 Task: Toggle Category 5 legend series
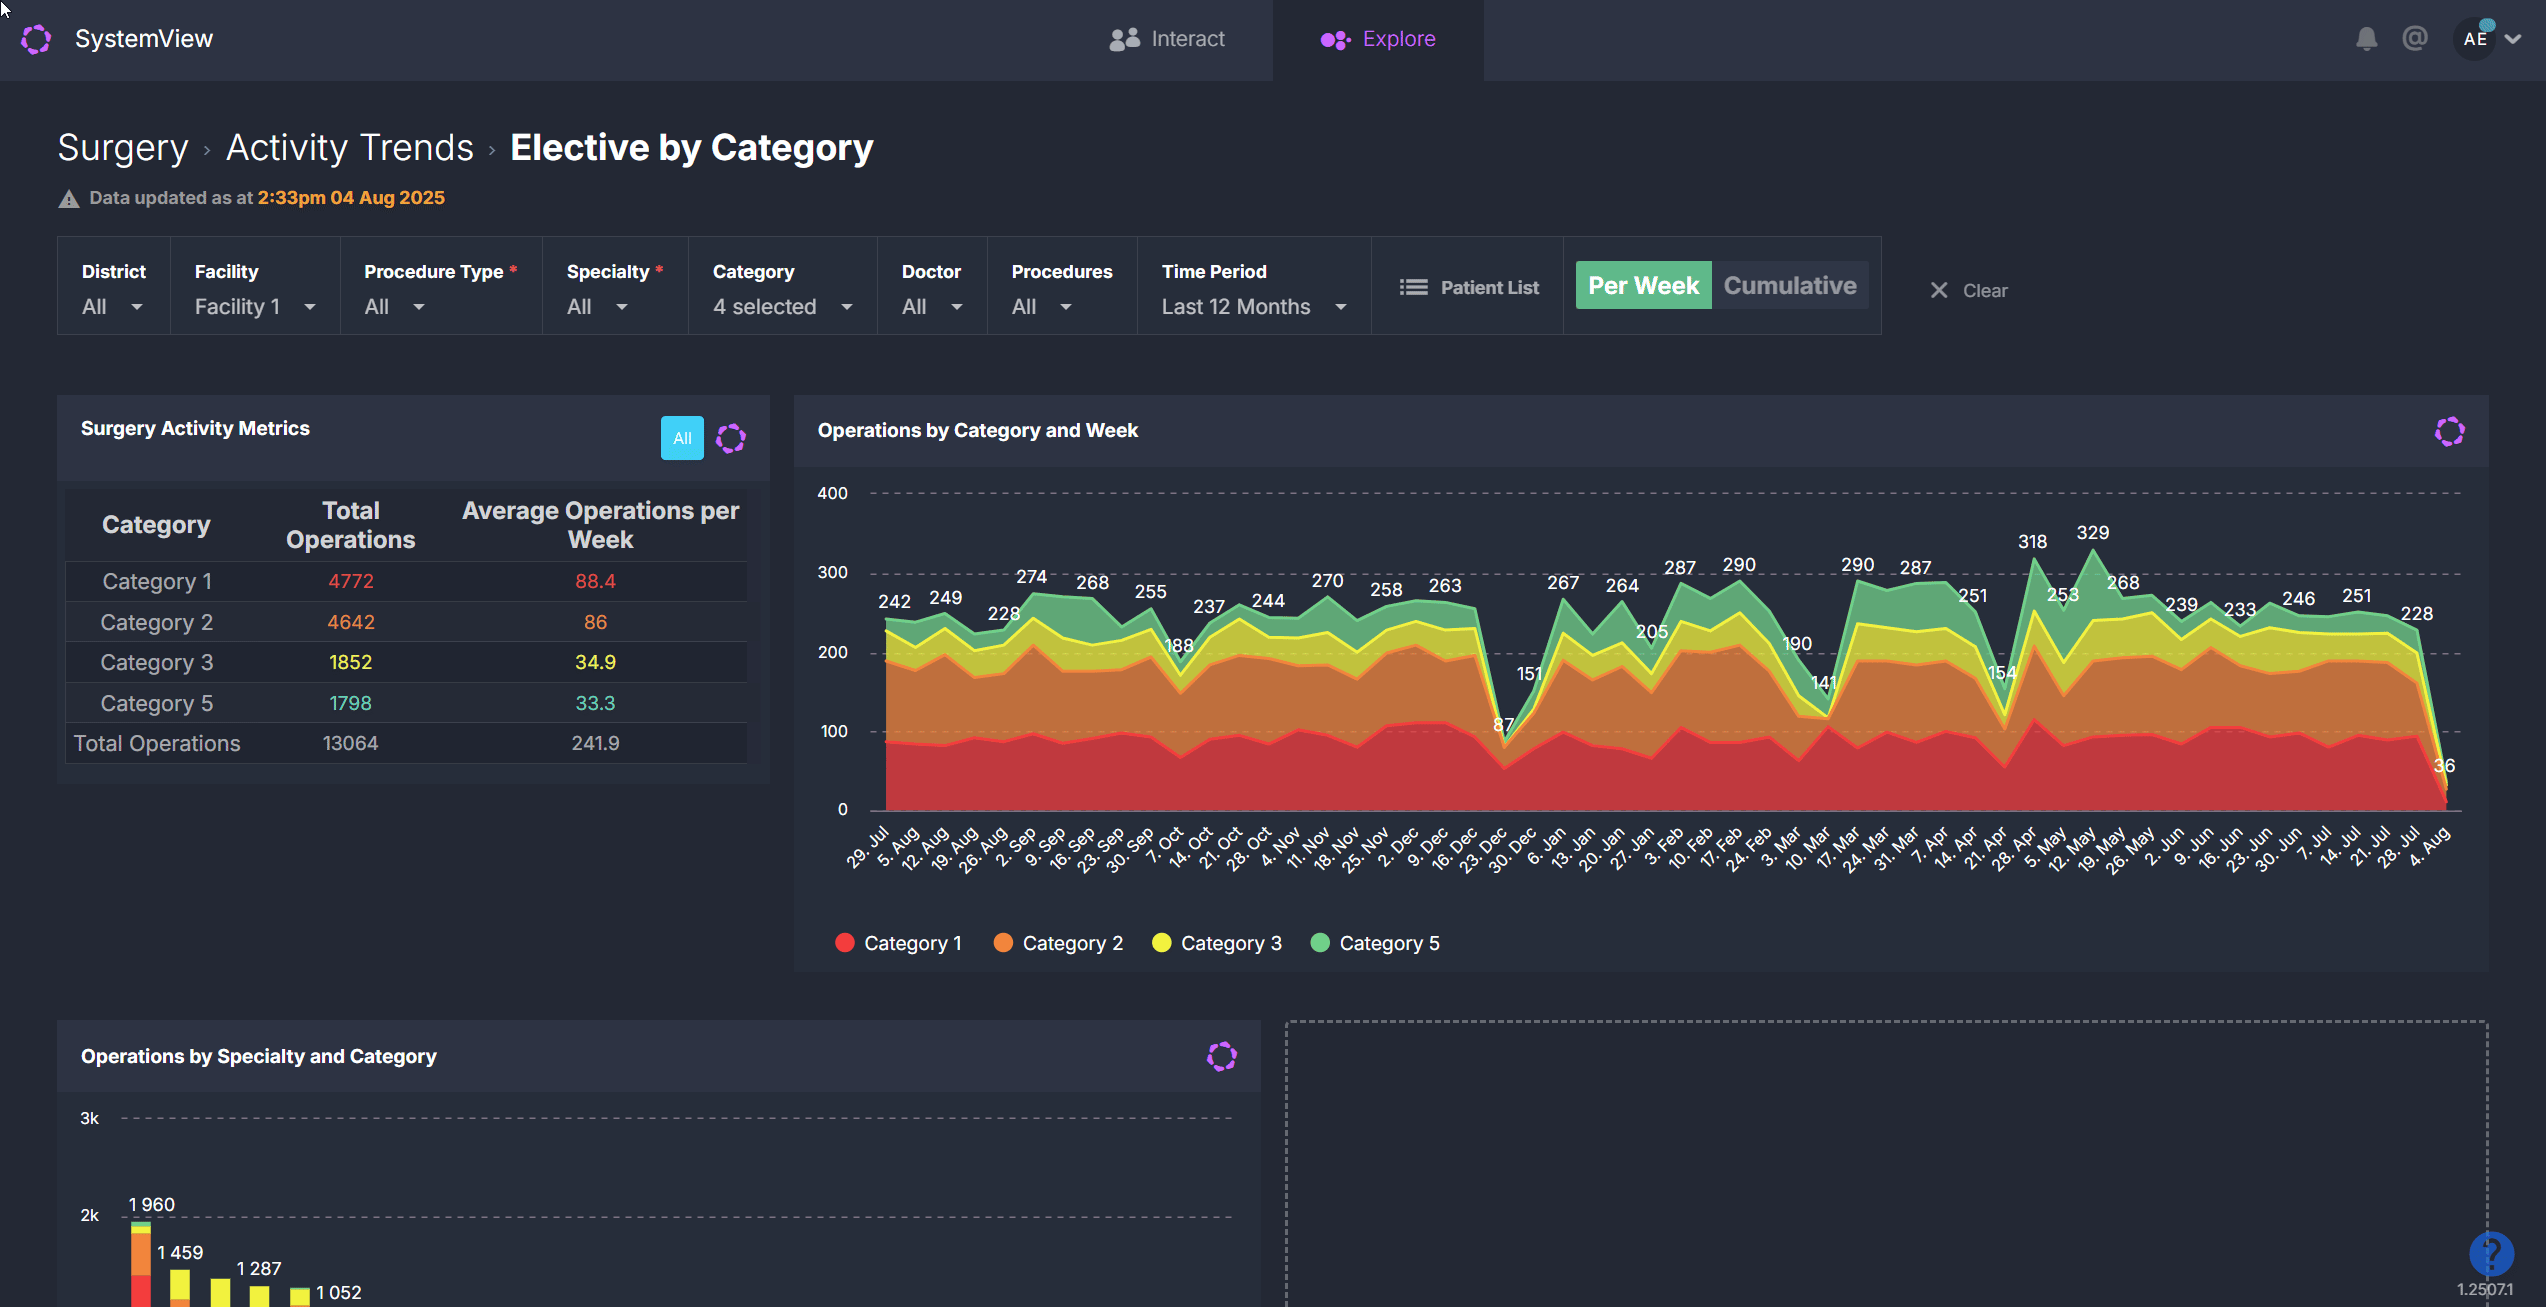[x=1375, y=943]
